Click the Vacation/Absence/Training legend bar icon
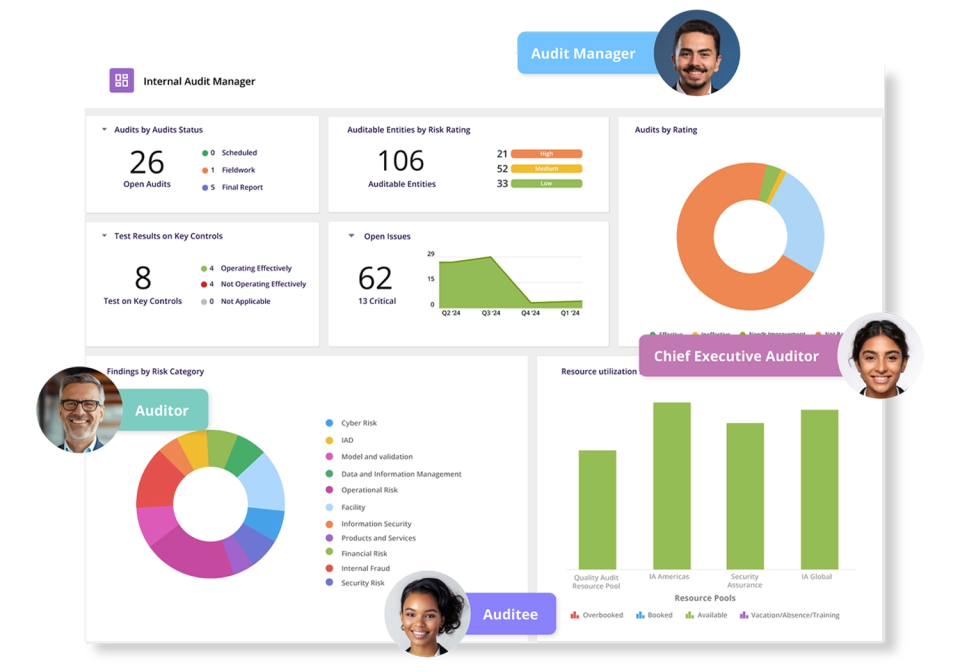Viewport: 960px width, 672px height. (743, 615)
